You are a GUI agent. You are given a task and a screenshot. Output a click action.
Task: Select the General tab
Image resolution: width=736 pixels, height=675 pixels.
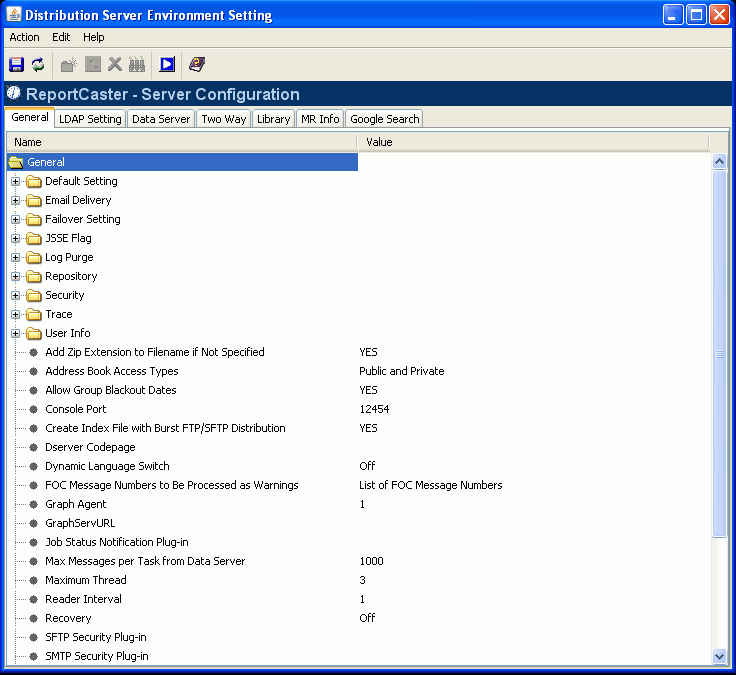point(30,117)
